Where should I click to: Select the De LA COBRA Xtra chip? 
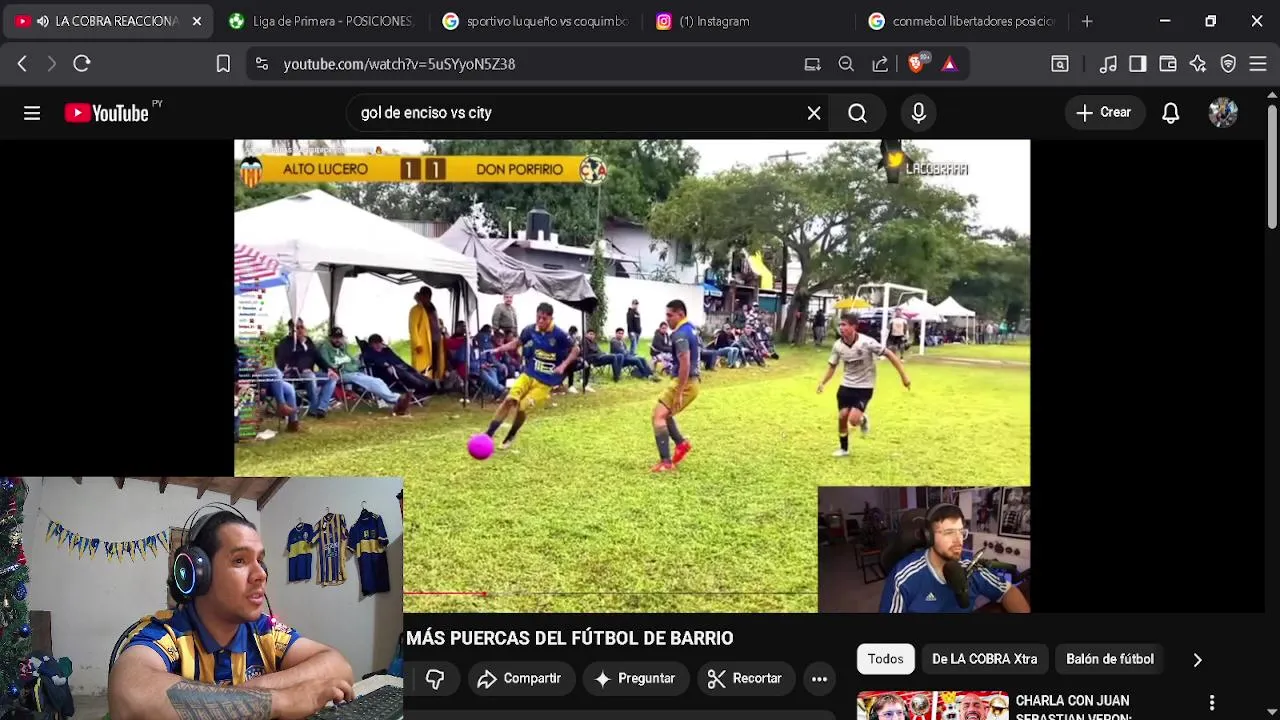click(x=984, y=659)
